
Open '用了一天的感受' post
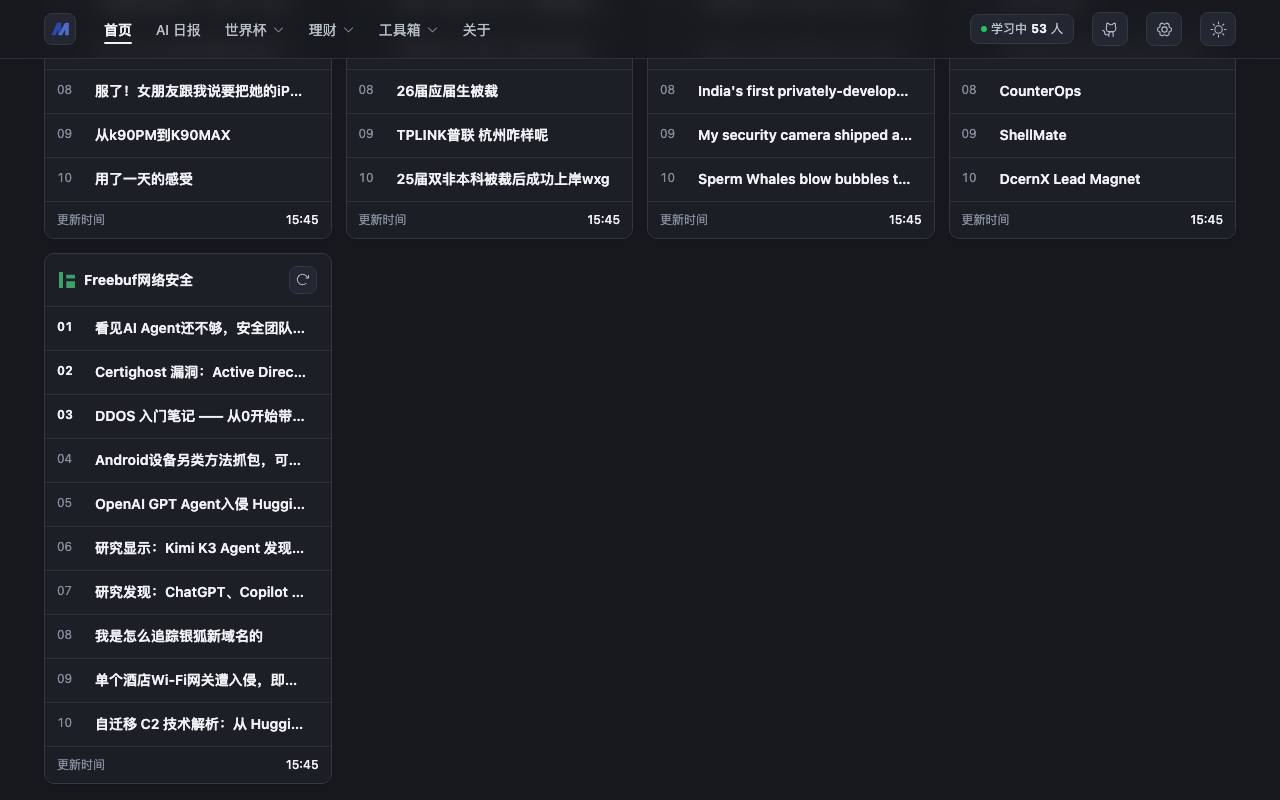(x=188, y=179)
